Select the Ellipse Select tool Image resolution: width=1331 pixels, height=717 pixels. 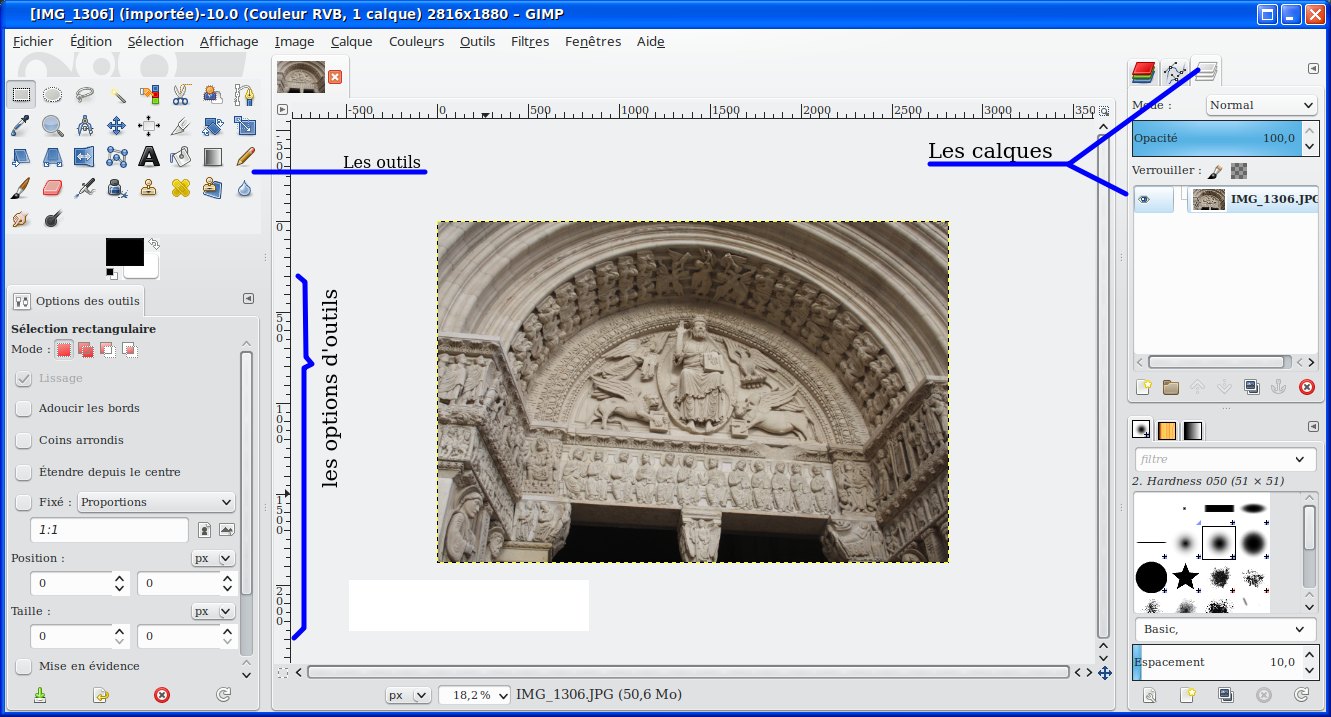[52, 95]
